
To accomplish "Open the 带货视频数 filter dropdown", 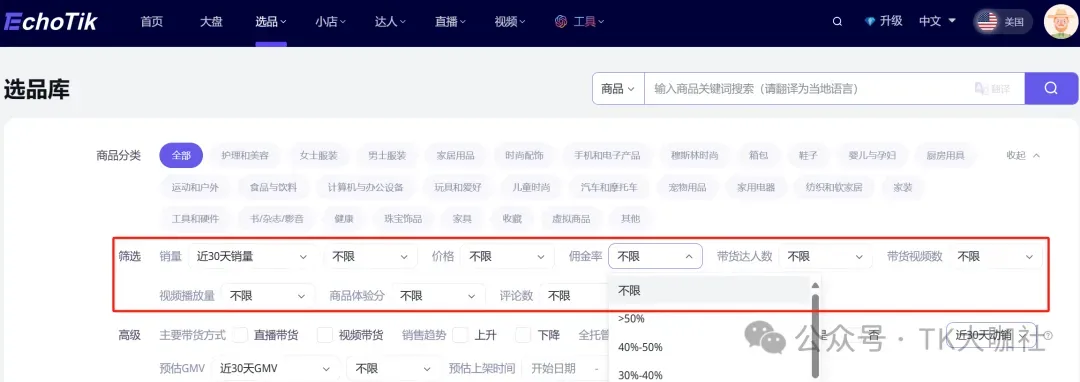I will [995, 256].
